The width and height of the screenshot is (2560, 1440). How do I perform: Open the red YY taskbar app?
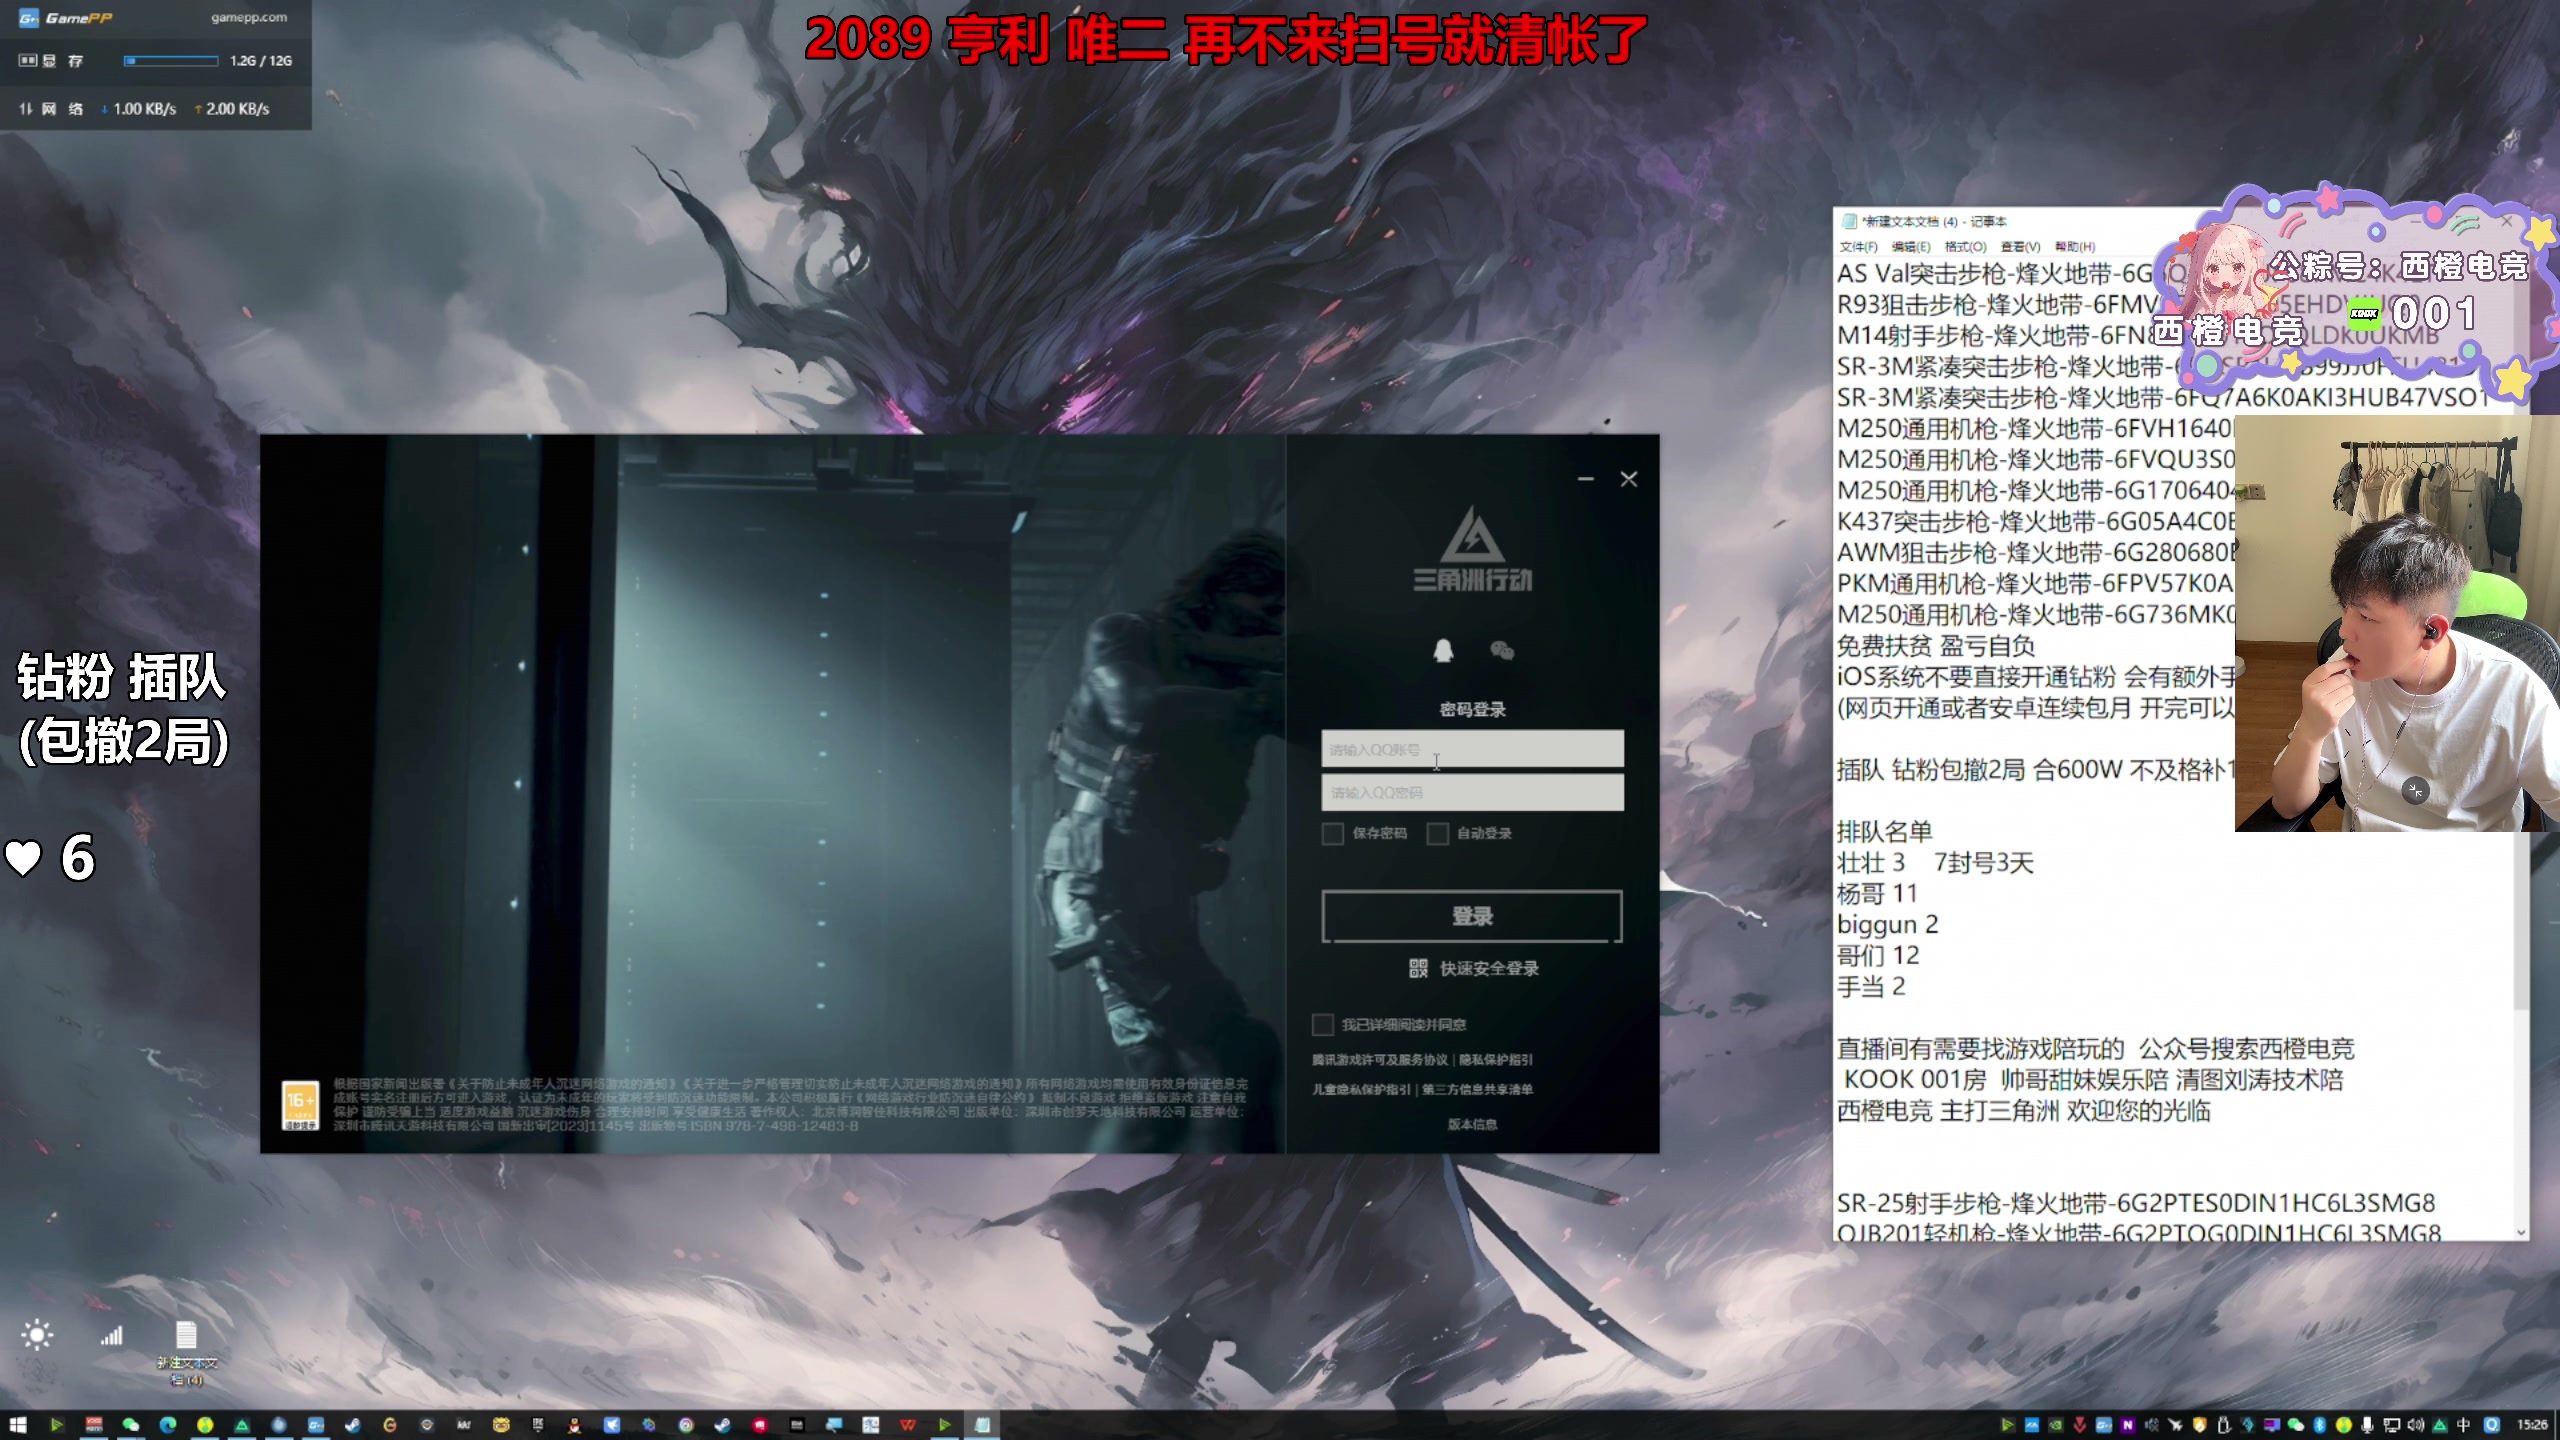pos(760,1424)
